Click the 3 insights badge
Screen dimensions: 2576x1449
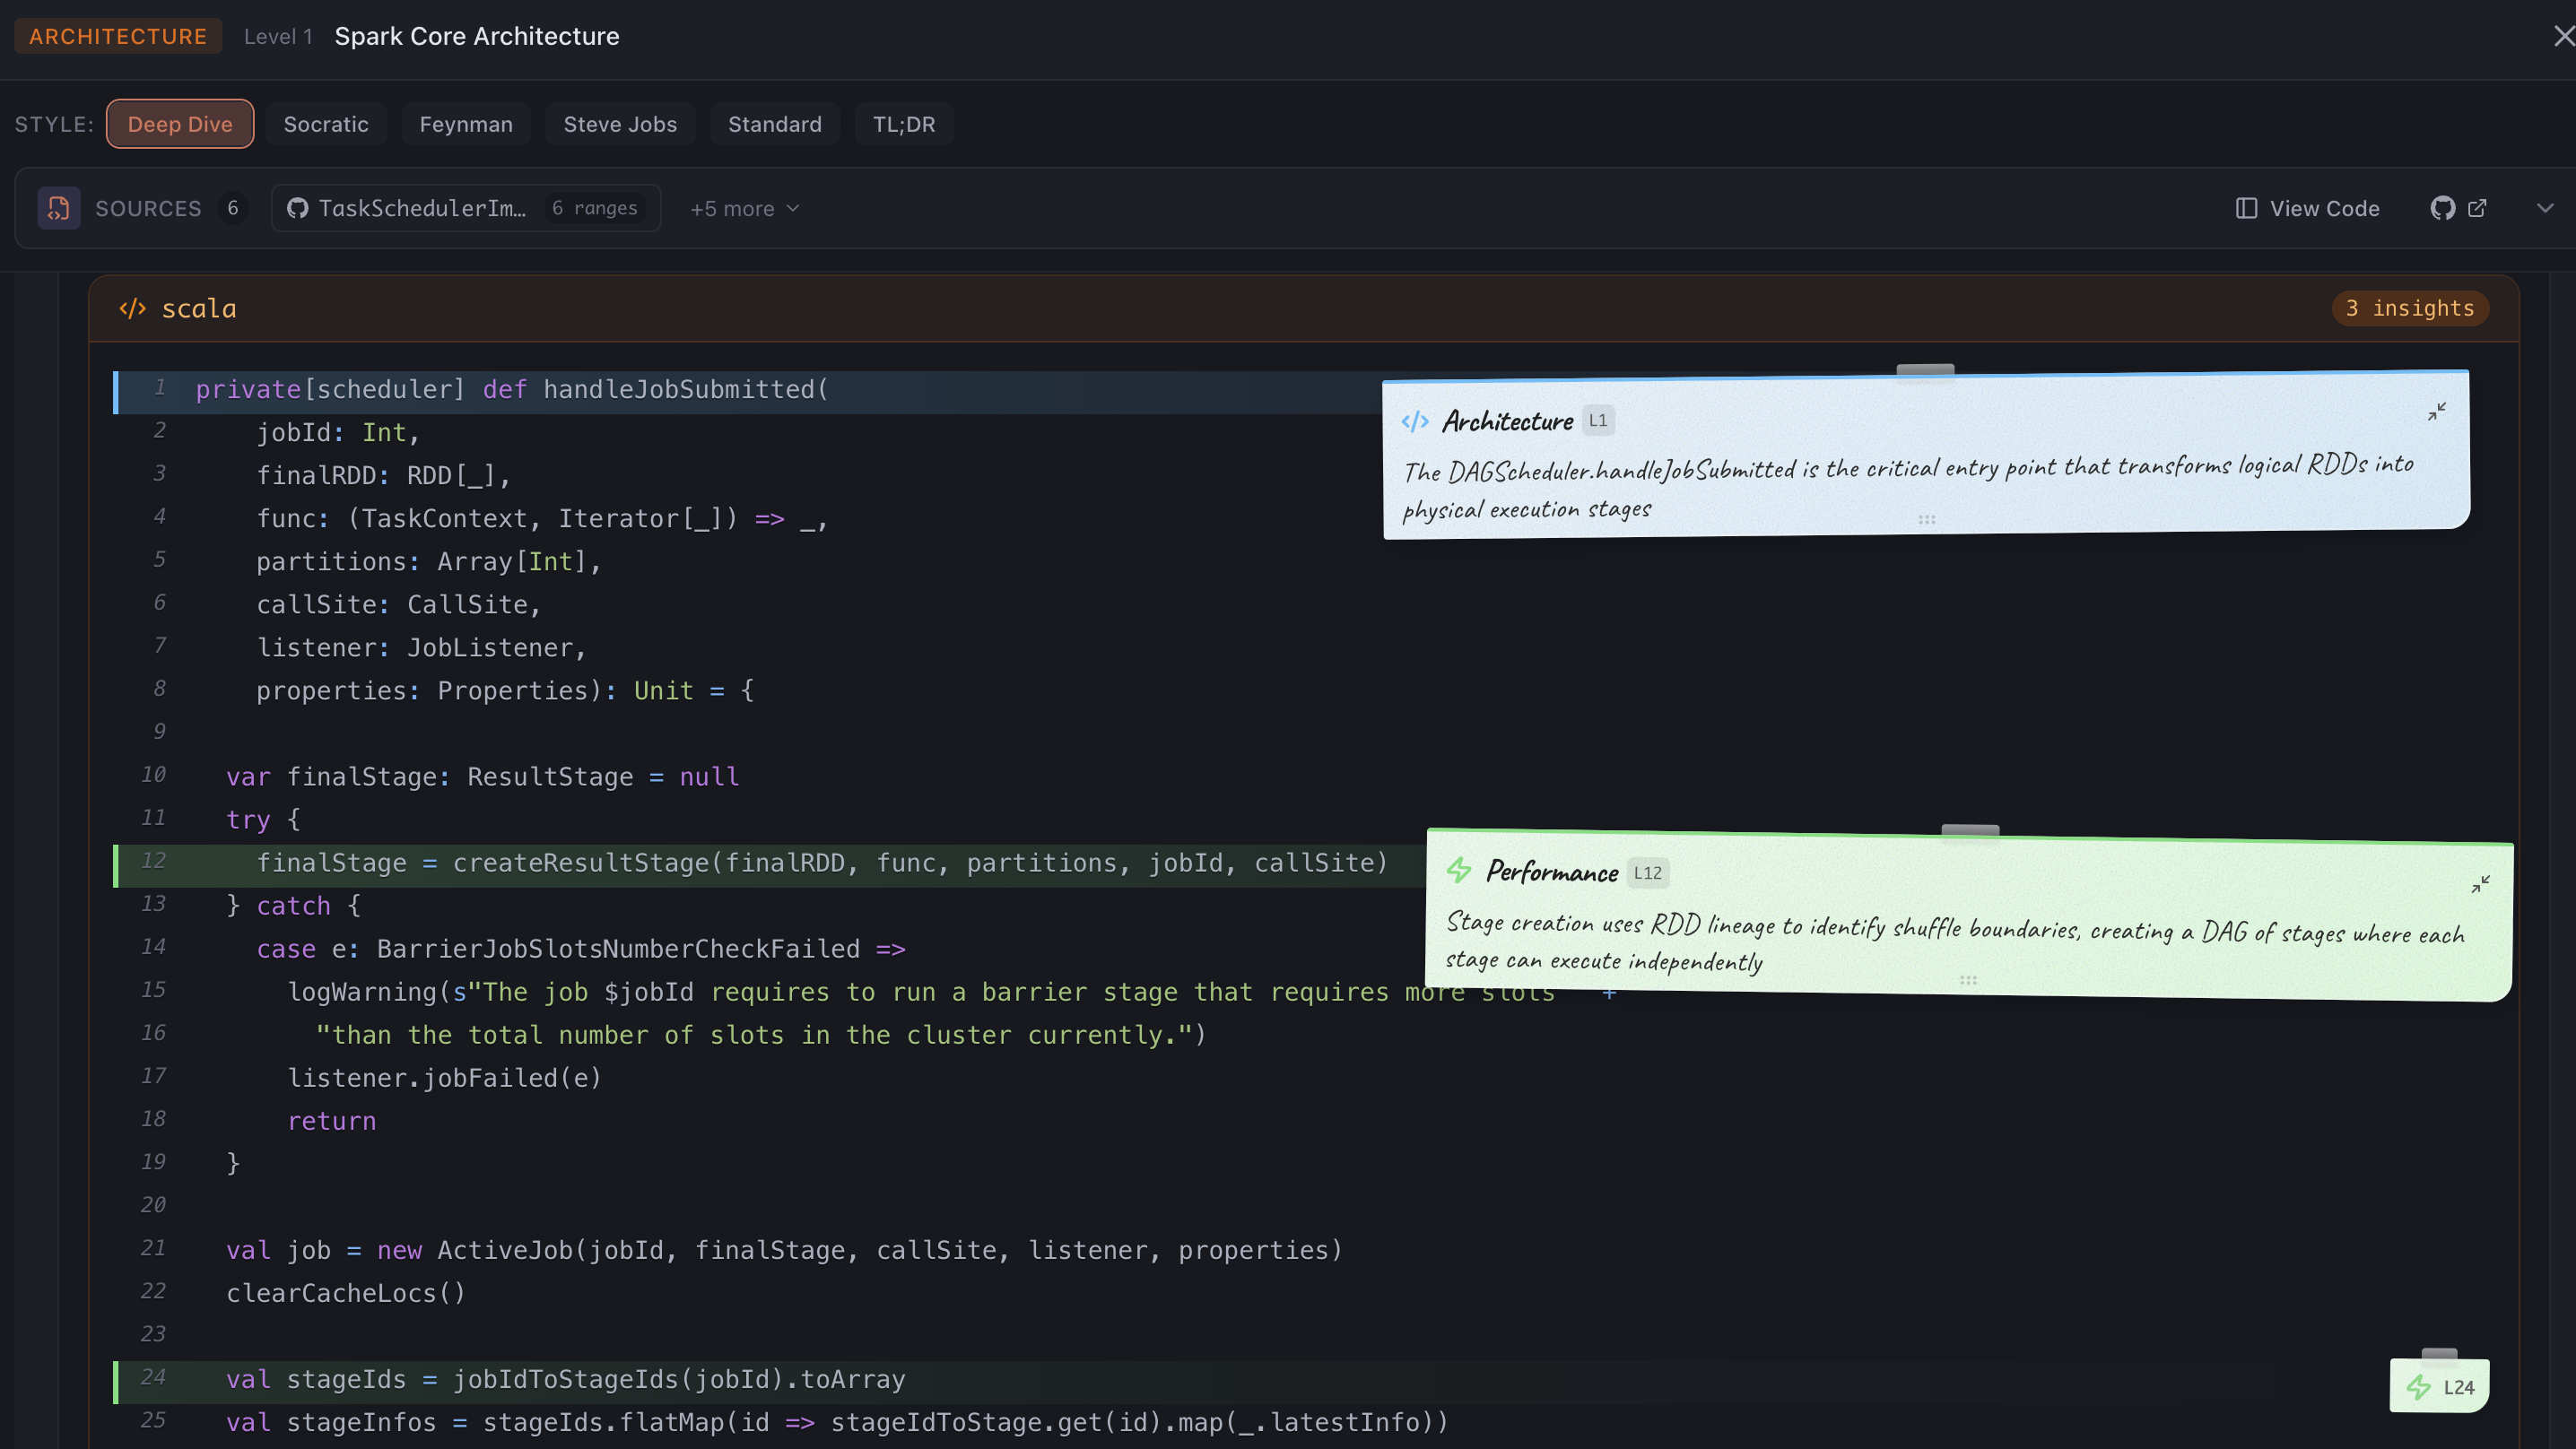[2410, 308]
